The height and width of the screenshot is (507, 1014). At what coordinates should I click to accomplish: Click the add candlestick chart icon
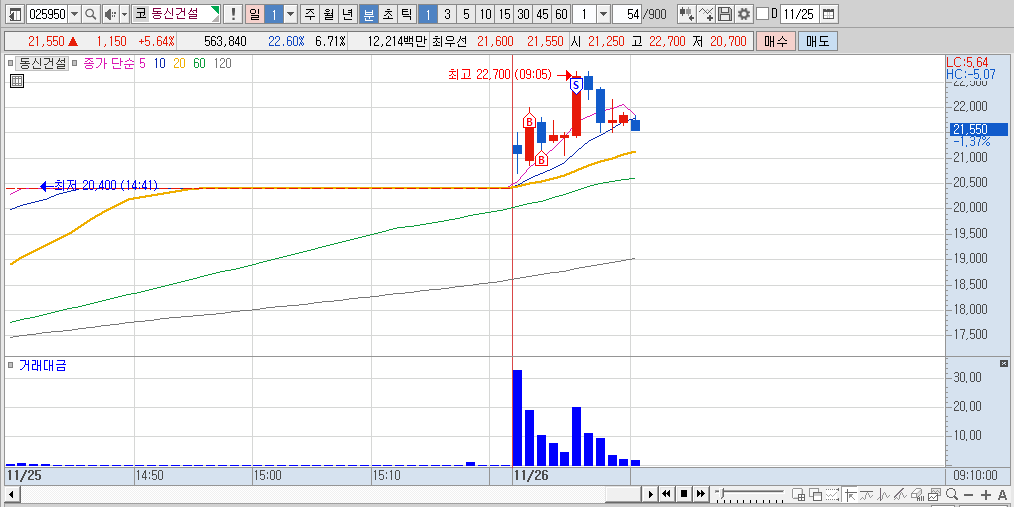(687, 14)
